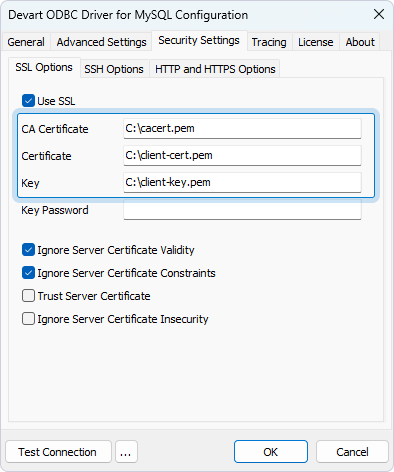Uncheck Ignore Server Certificate Constraints

pos(28,273)
